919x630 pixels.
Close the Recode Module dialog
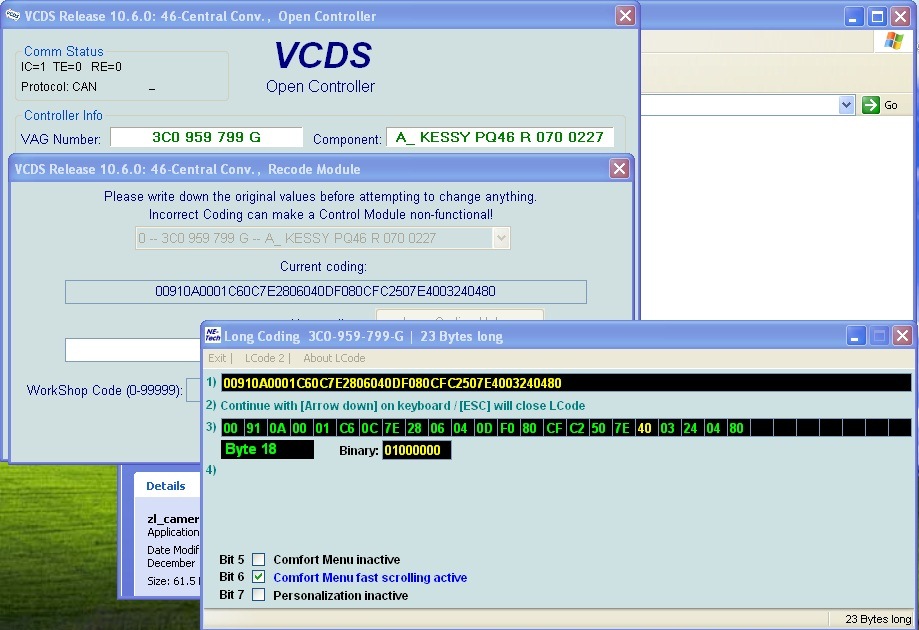[x=619, y=169]
